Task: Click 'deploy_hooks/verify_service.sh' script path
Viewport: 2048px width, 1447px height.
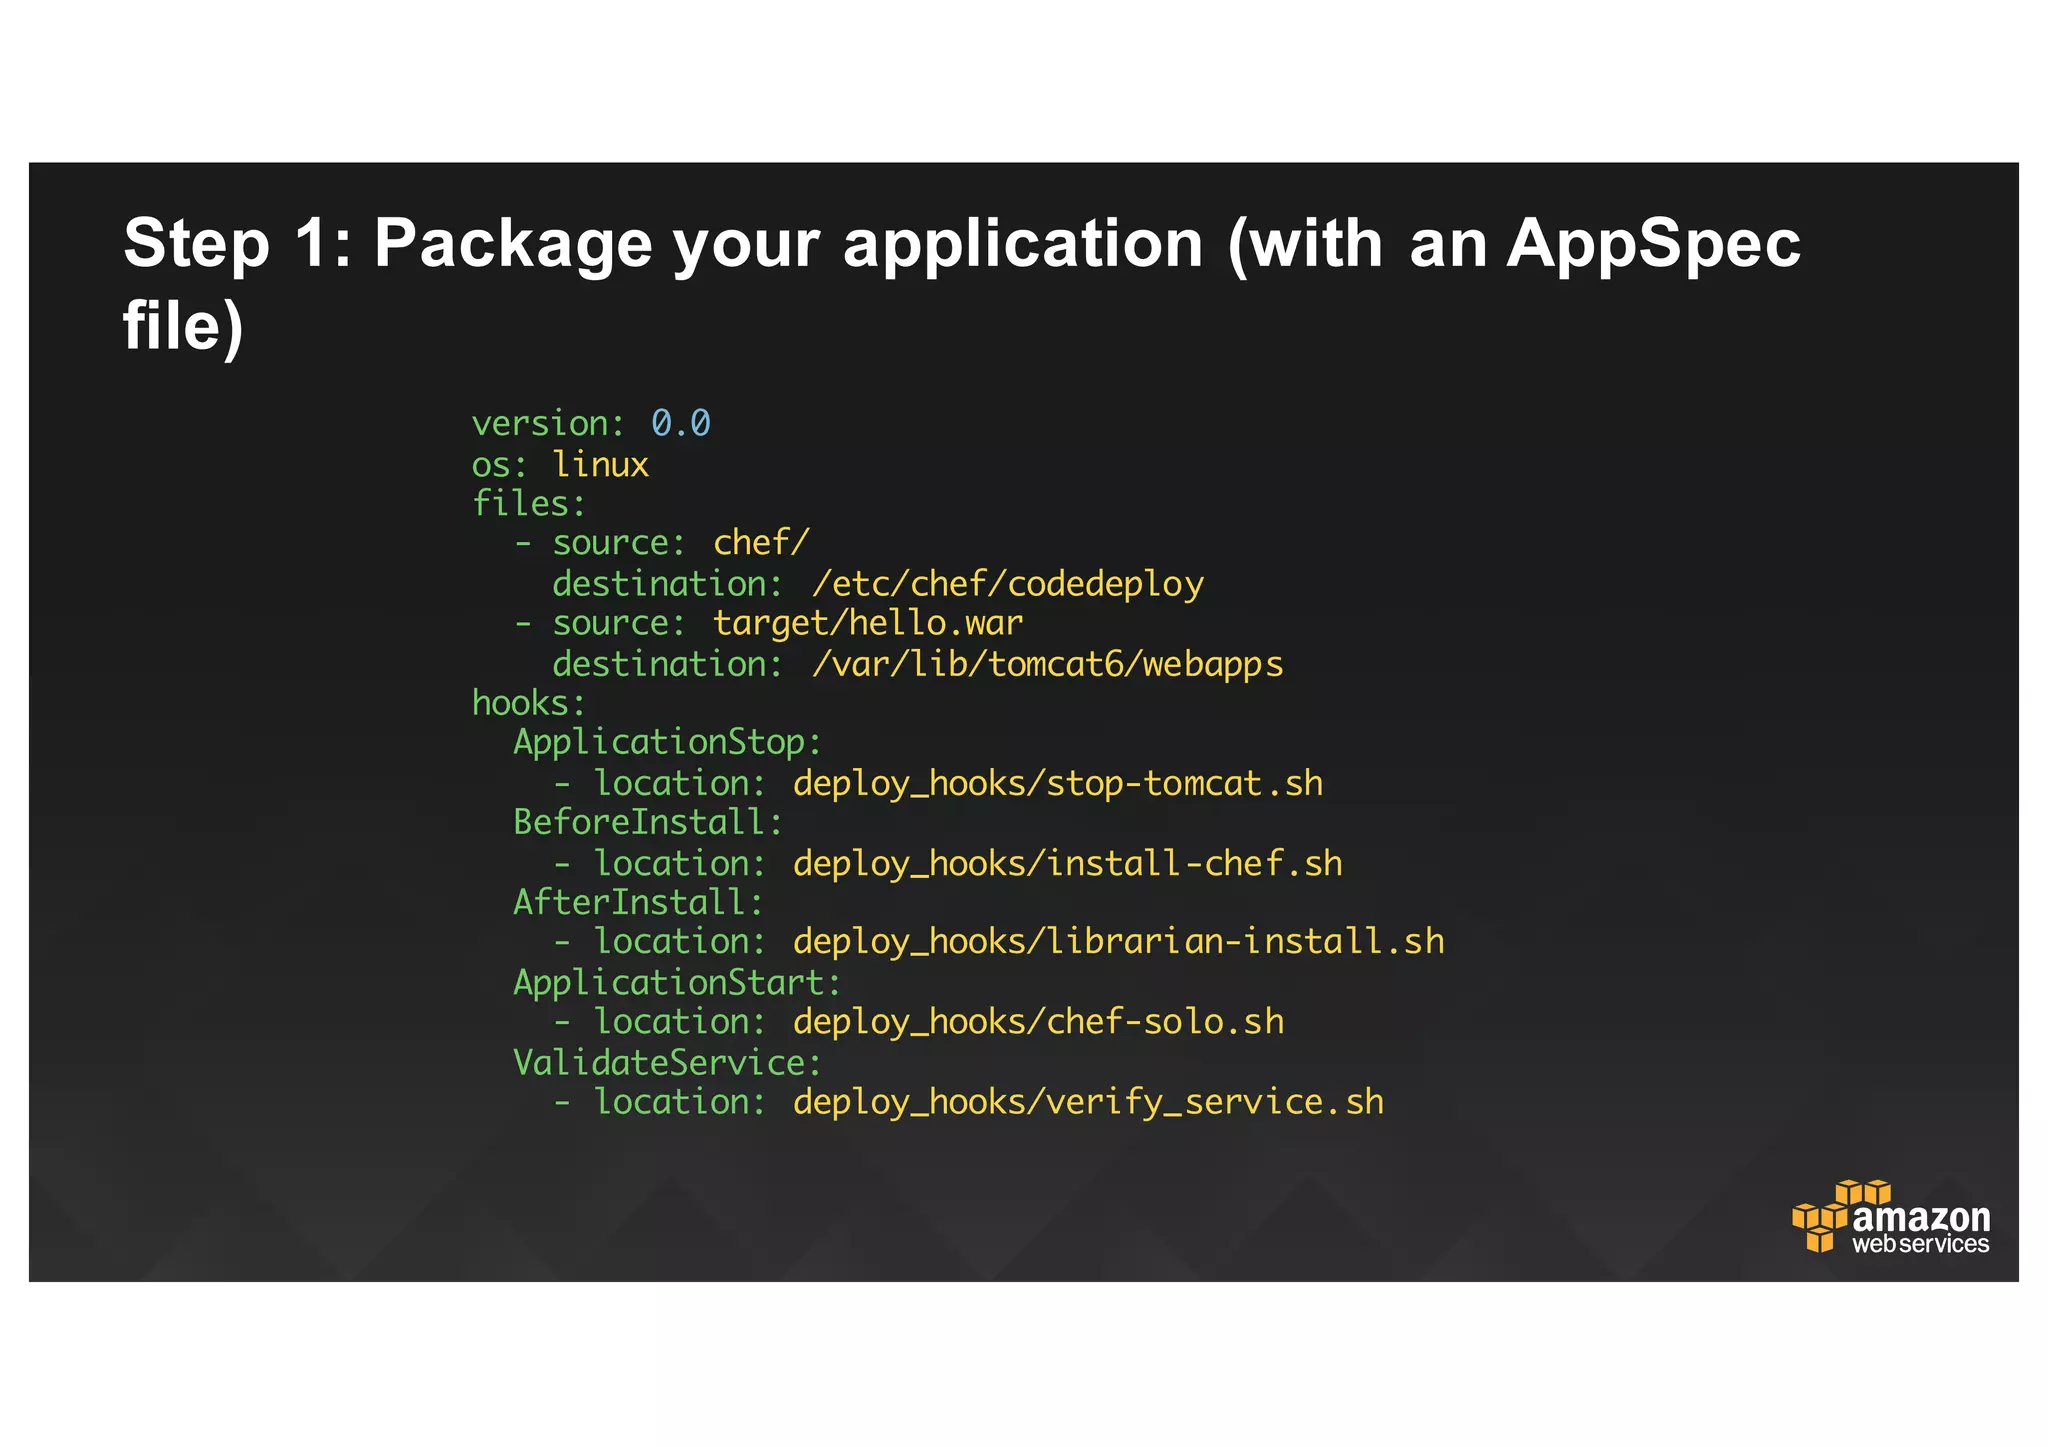Action: click(x=1088, y=1103)
